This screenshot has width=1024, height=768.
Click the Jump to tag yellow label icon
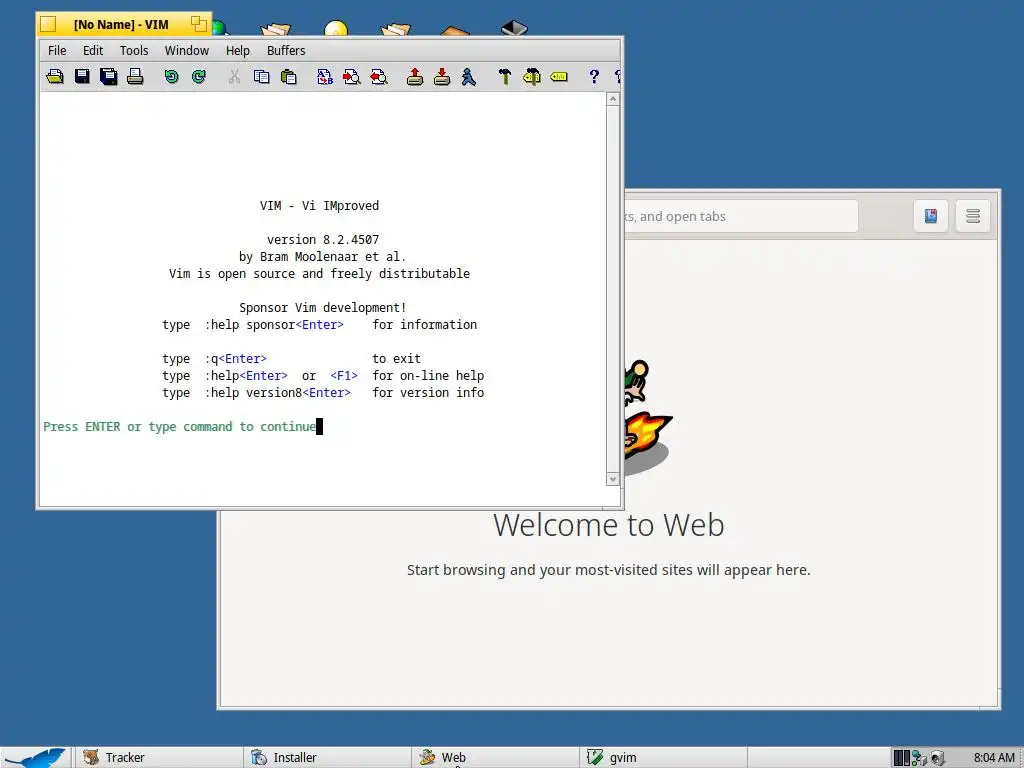pos(559,76)
